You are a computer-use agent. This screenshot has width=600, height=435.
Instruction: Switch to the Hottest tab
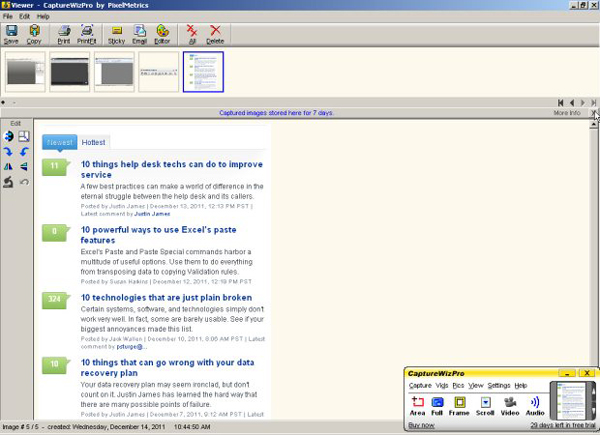click(94, 143)
